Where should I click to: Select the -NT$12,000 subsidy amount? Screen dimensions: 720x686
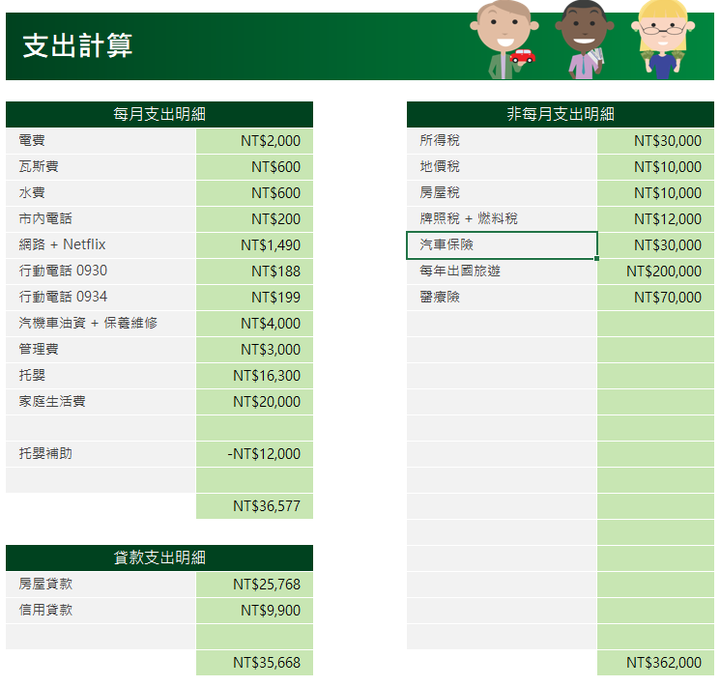click(254, 454)
